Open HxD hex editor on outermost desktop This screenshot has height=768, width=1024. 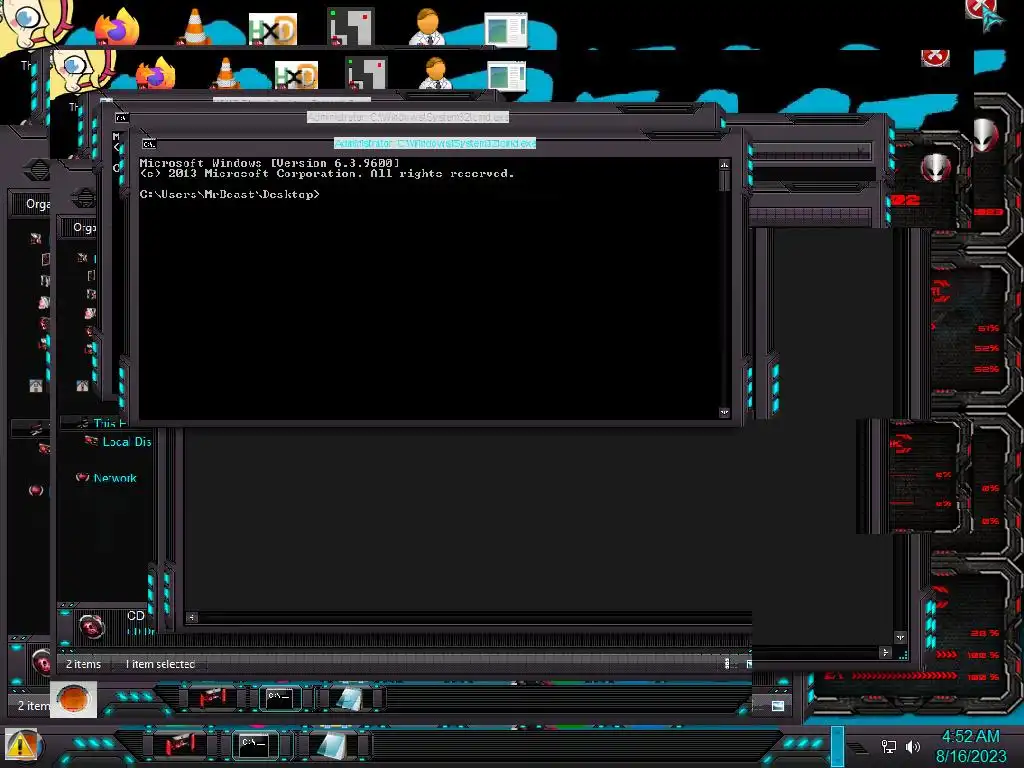[x=272, y=29]
